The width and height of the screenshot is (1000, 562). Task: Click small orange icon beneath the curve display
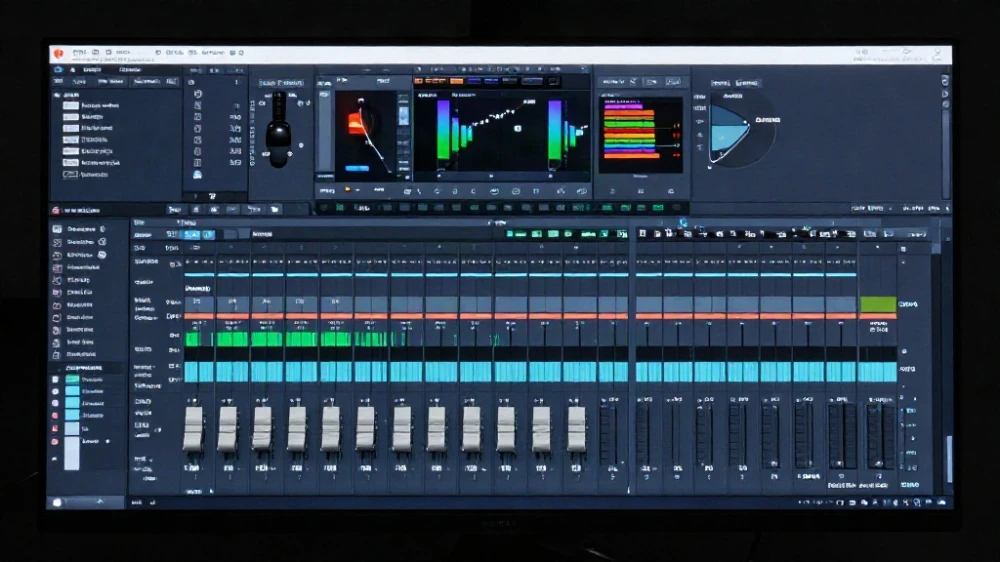[x=348, y=190]
